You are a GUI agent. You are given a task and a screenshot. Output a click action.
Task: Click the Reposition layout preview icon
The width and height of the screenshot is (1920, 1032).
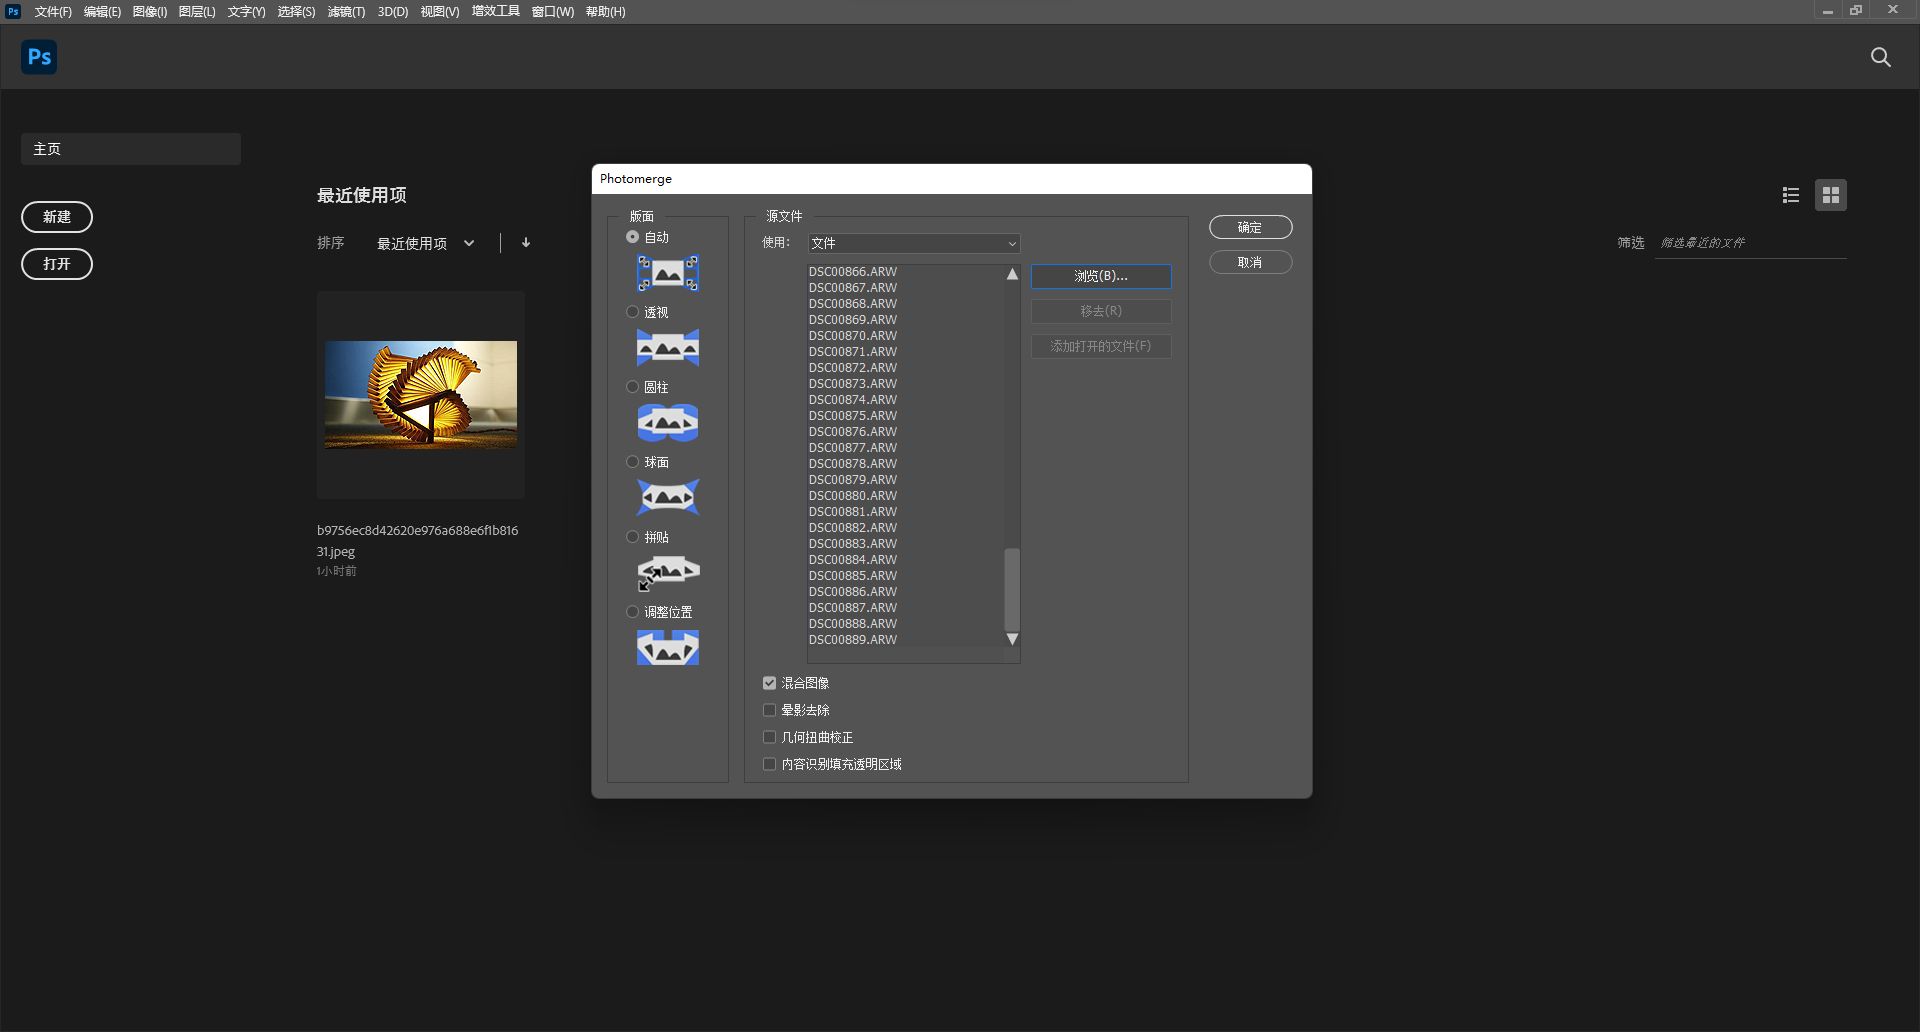coord(668,648)
